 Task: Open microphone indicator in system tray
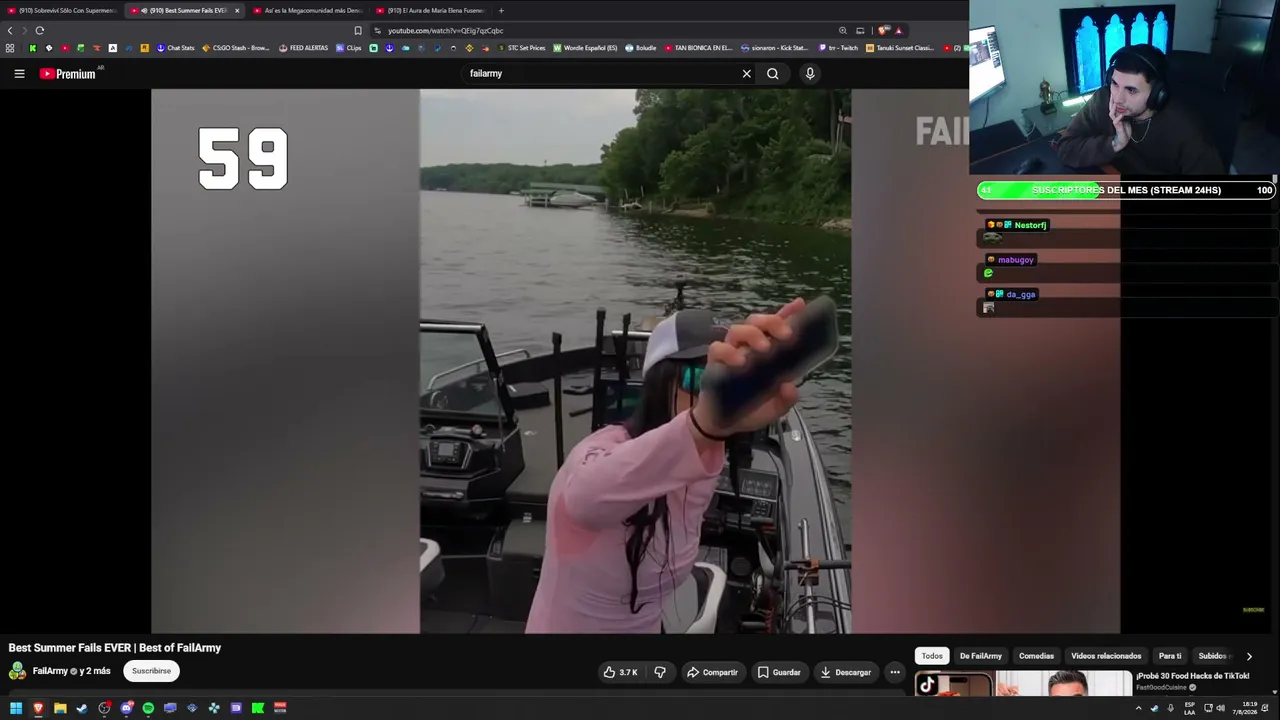[1171, 708]
